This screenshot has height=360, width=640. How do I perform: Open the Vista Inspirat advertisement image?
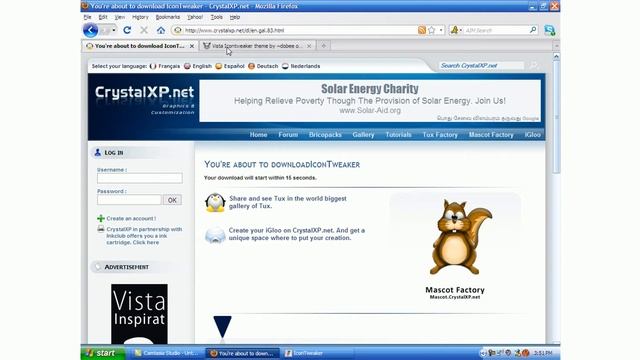(x=139, y=314)
